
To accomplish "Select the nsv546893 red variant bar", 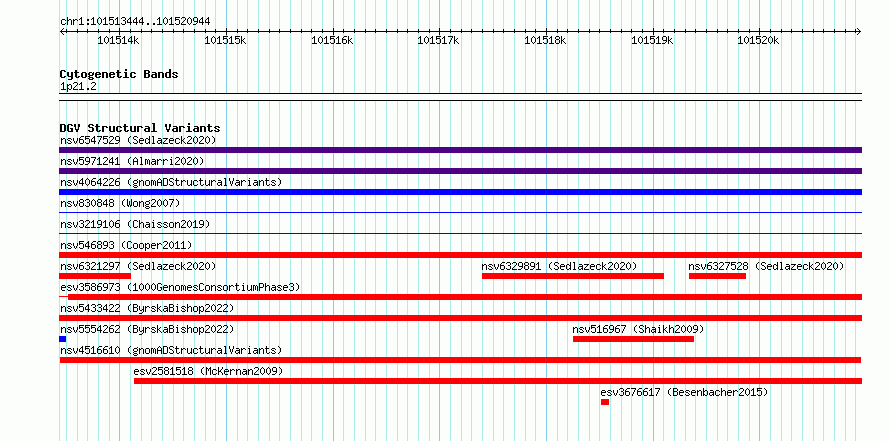I will (460, 255).
